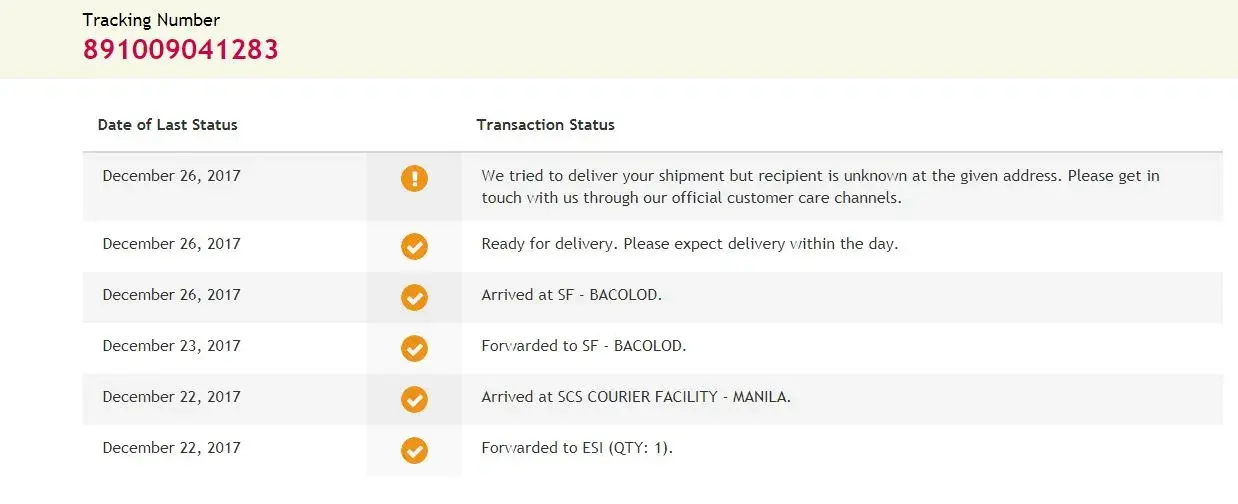Click the checkmark beside Forwarded to ESI
1238x504 pixels.
point(414,450)
